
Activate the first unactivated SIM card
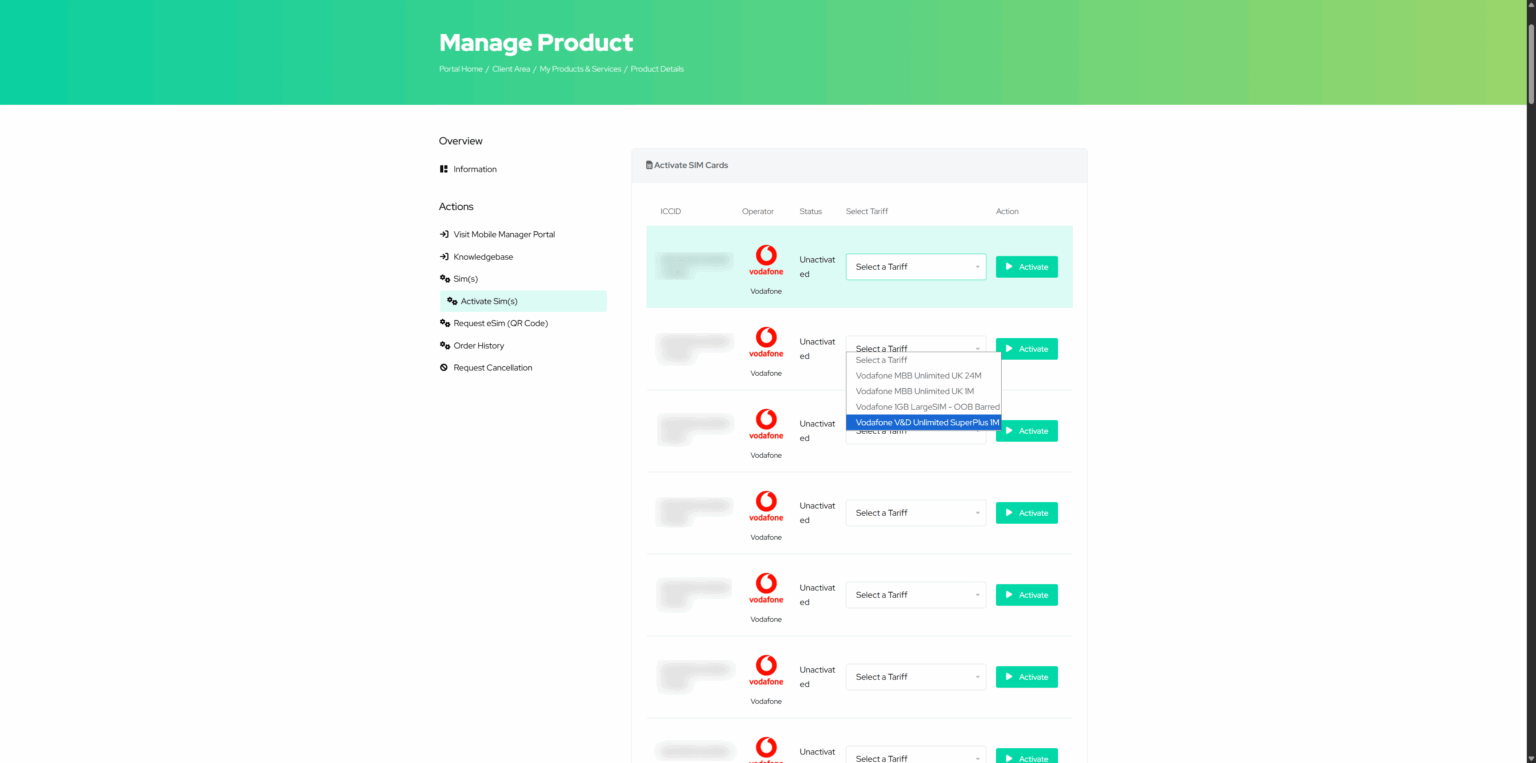tap(1026, 266)
